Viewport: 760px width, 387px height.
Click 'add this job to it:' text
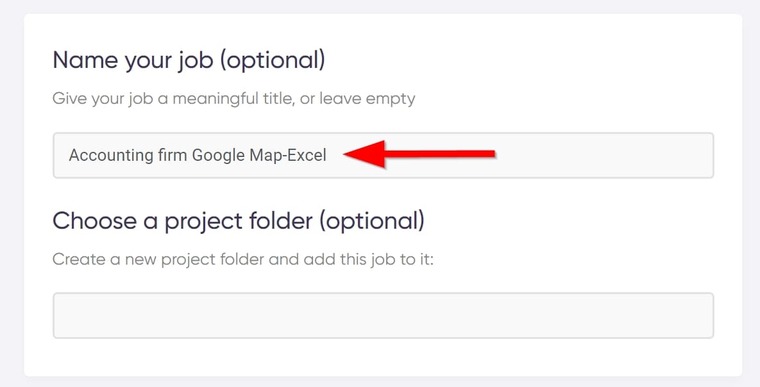click(x=369, y=259)
